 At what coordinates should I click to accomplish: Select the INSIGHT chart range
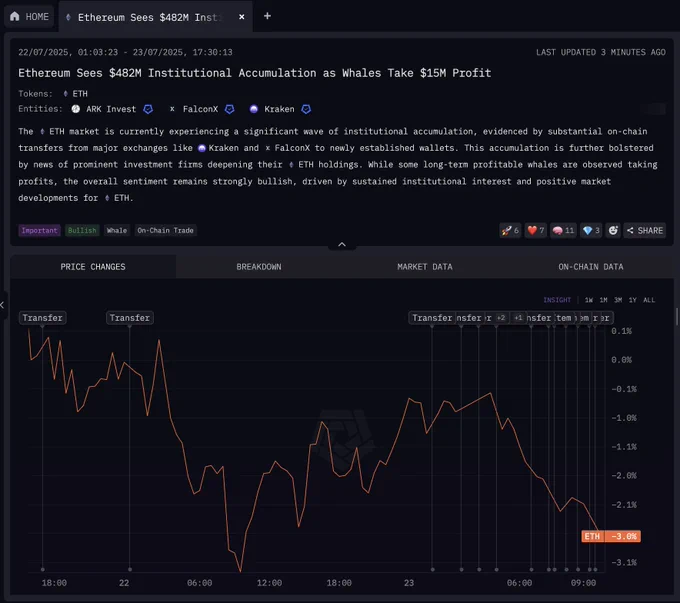(x=557, y=300)
